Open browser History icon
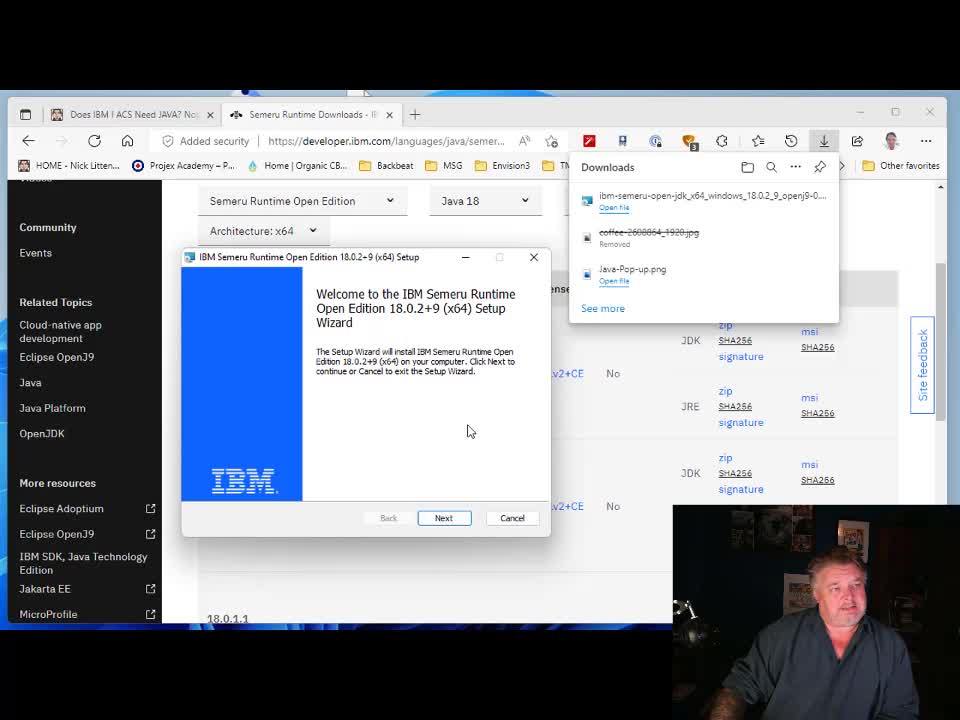Screen dimensions: 960x720 (791, 141)
